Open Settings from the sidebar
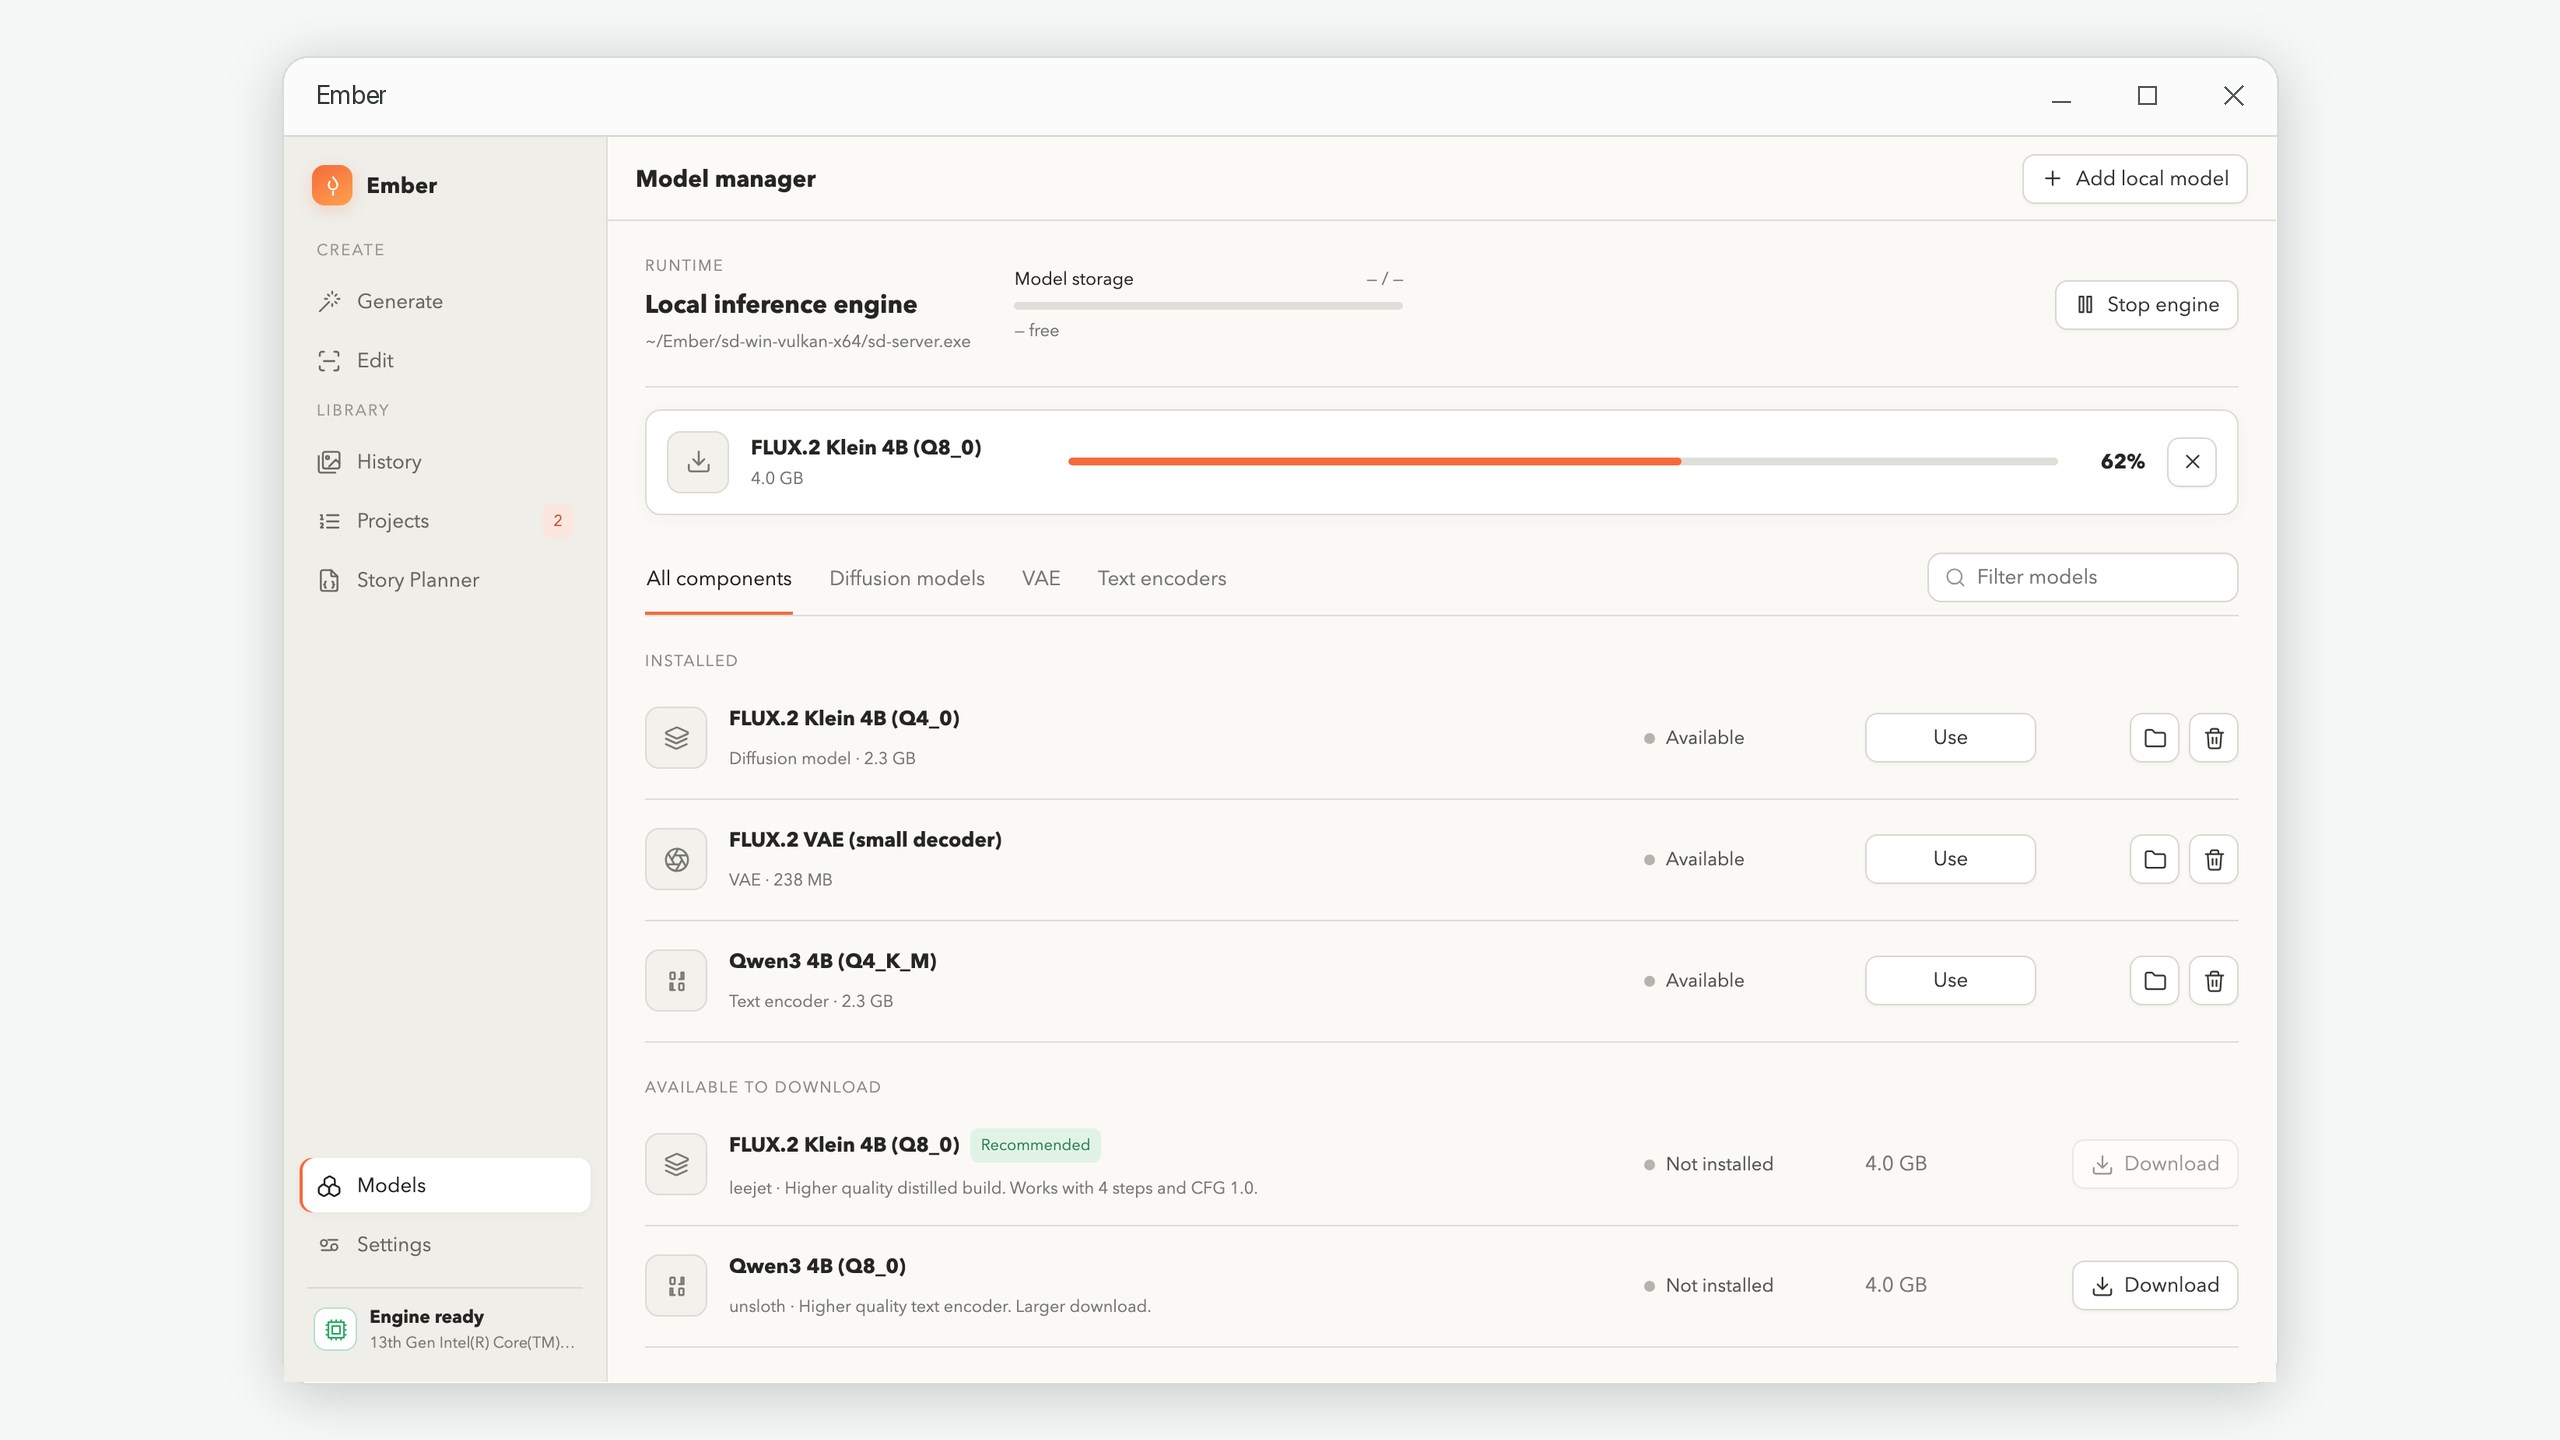 [445, 1244]
